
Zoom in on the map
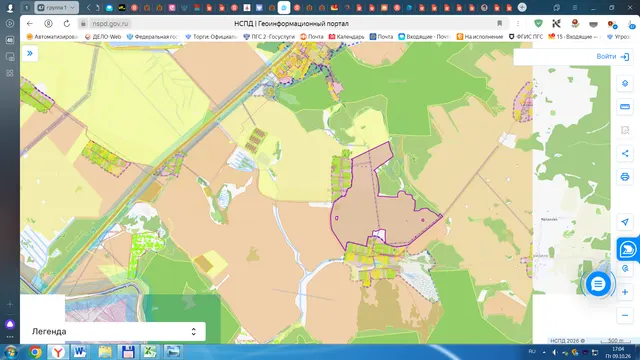[624, 292]
